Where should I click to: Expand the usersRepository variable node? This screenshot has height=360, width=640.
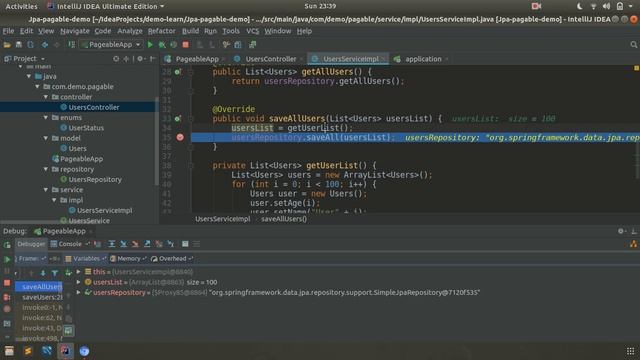[x=78, y=292]
